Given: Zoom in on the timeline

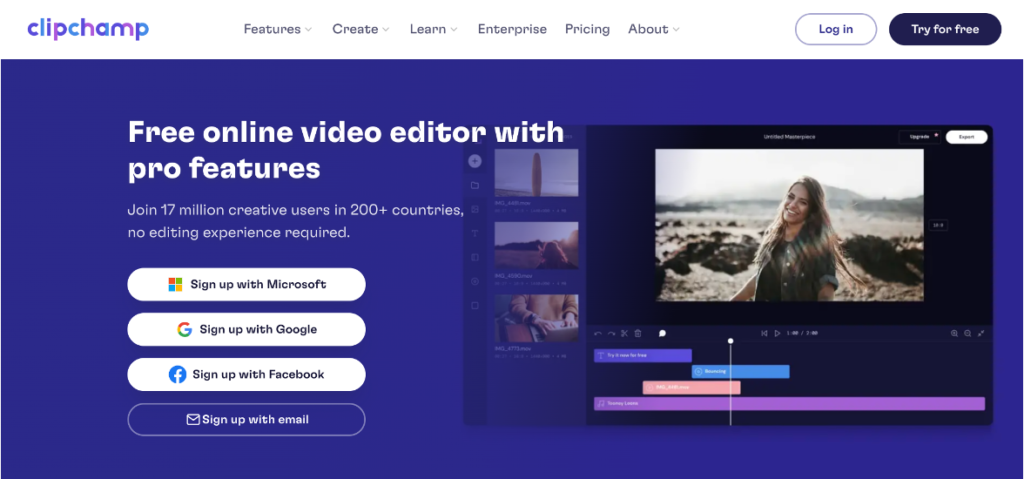Looking at the screenshot, I should pos(954,333).
